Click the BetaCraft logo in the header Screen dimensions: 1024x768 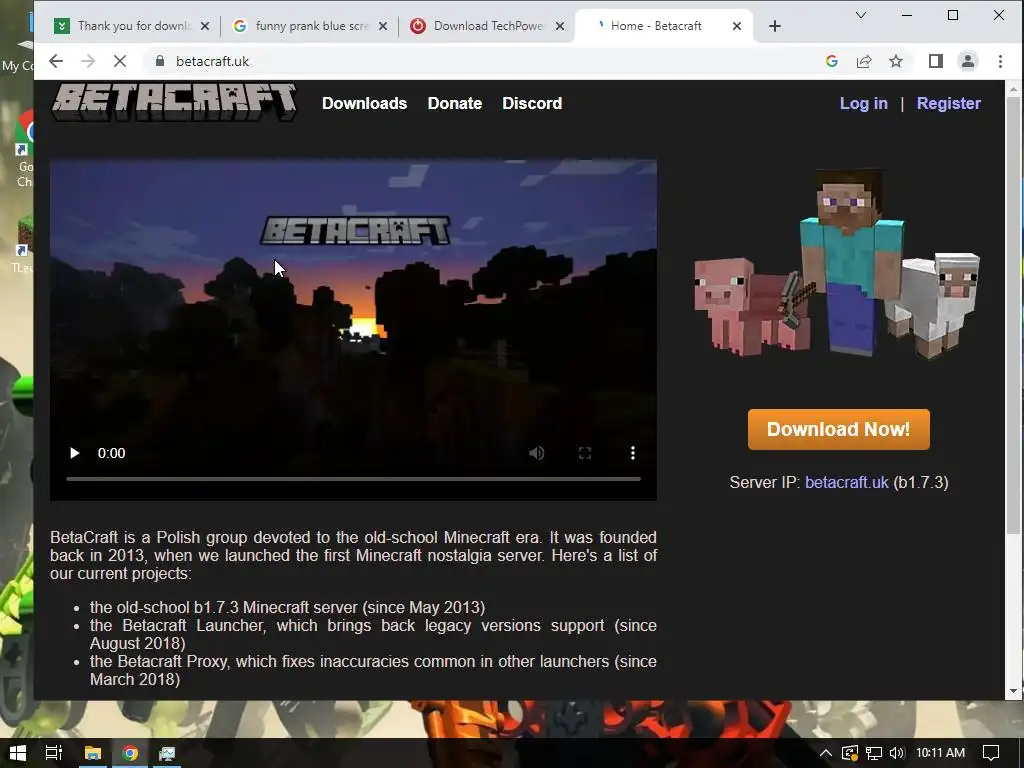pos(174,102)
